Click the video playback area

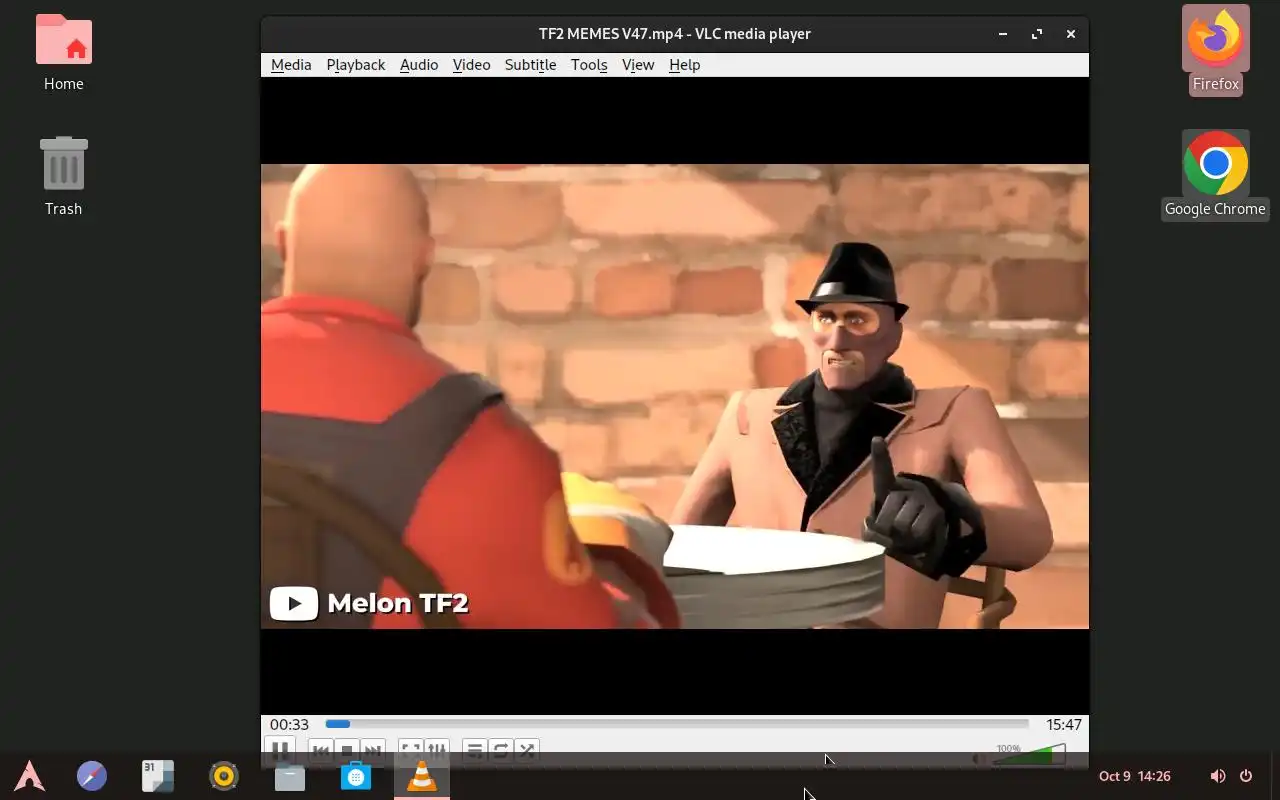(x=675, y=396)
